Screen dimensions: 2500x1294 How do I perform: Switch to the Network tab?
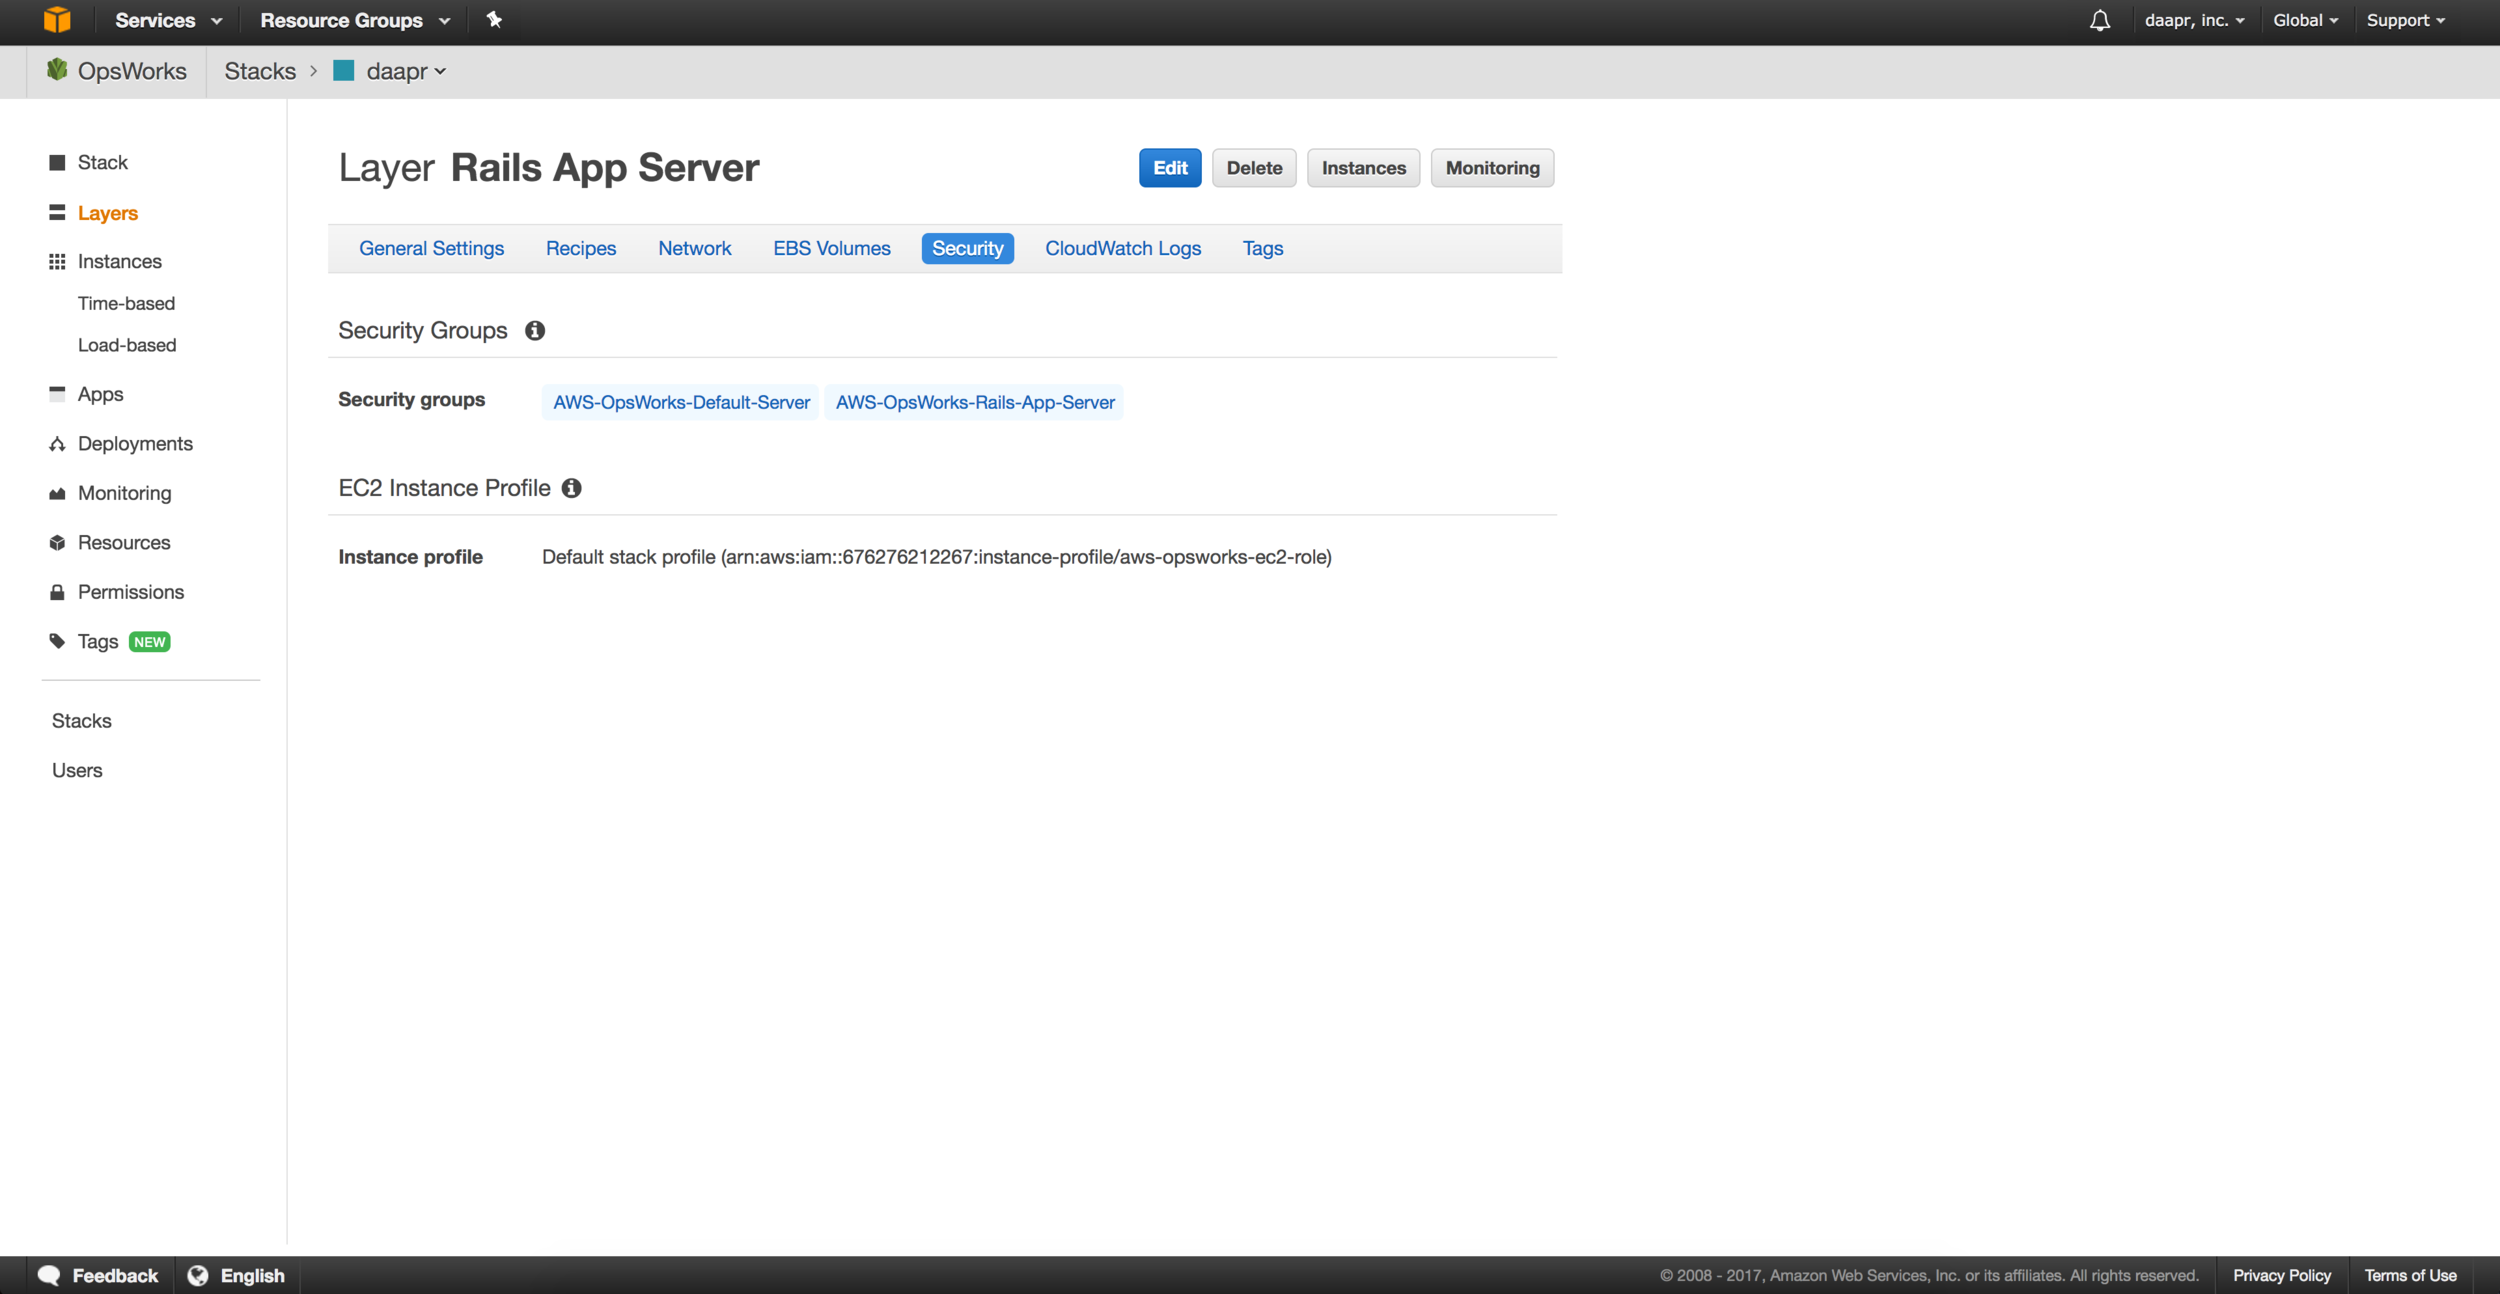coord(695,249)
